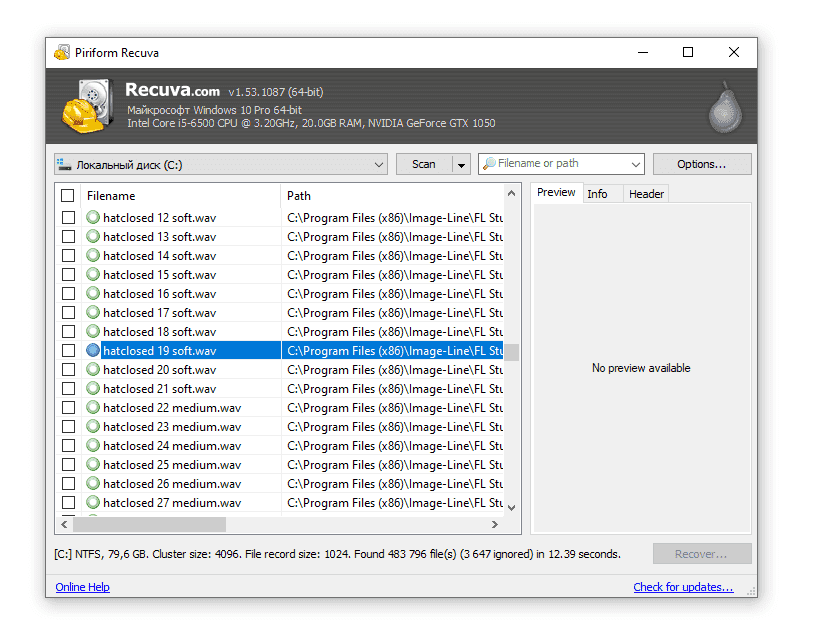Select the hatclosed 20 soft.wav filename
818x636 pixels.
click(x=160, y=370)
